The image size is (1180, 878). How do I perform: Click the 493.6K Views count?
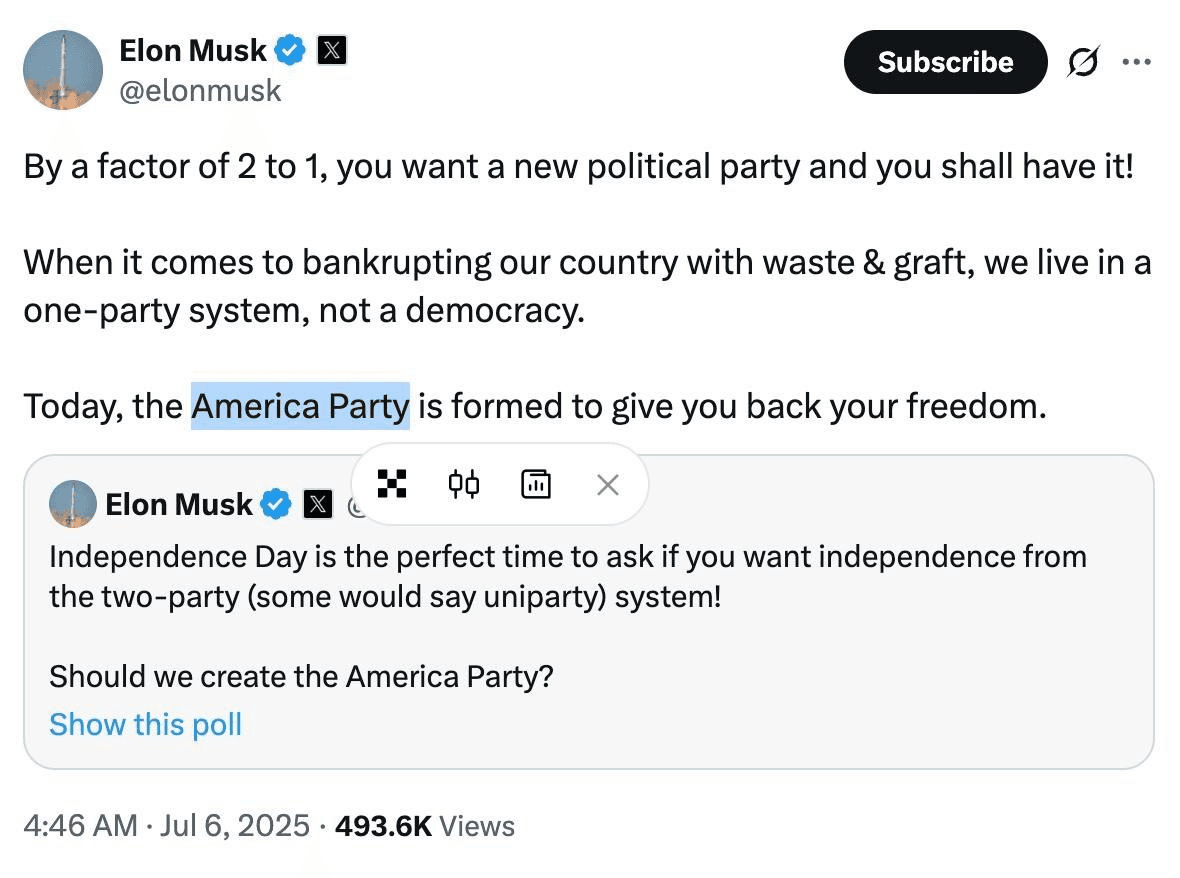(424, 826)
